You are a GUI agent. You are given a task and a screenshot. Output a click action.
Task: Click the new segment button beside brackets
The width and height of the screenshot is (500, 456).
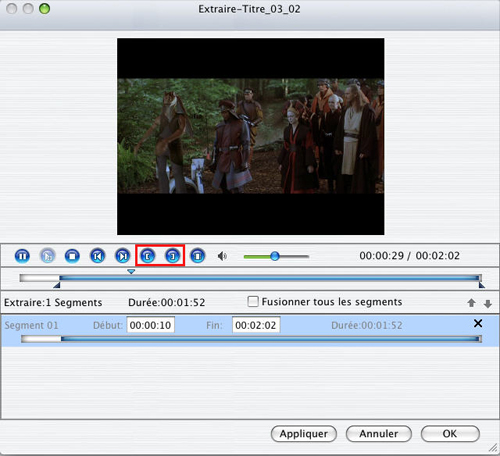[x=198, y=256]
